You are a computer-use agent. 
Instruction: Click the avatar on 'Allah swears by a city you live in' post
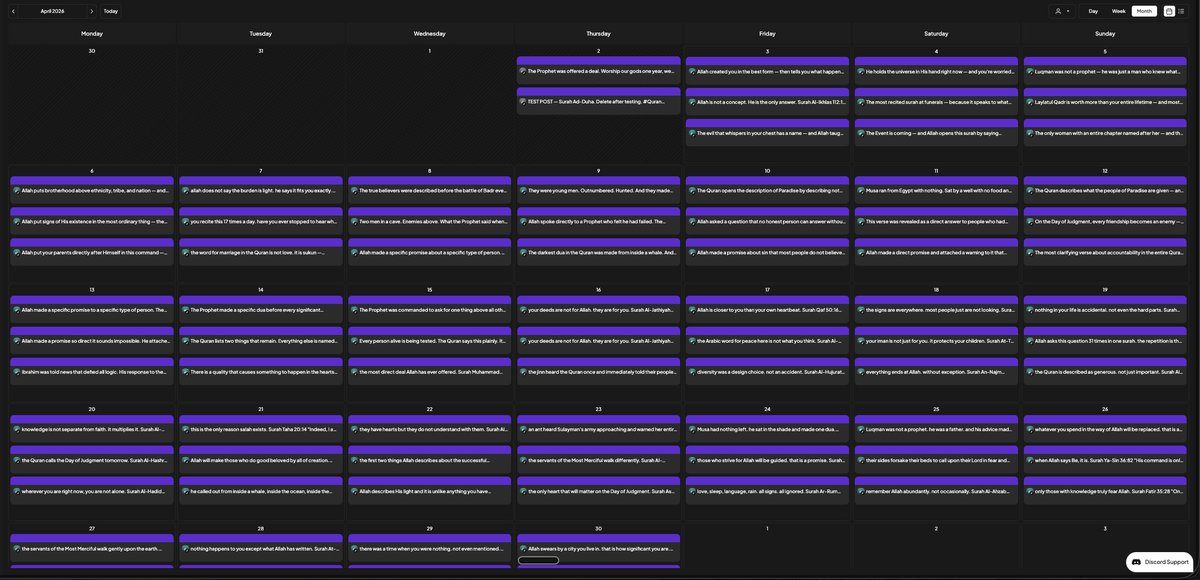click(x=523, y=548)
